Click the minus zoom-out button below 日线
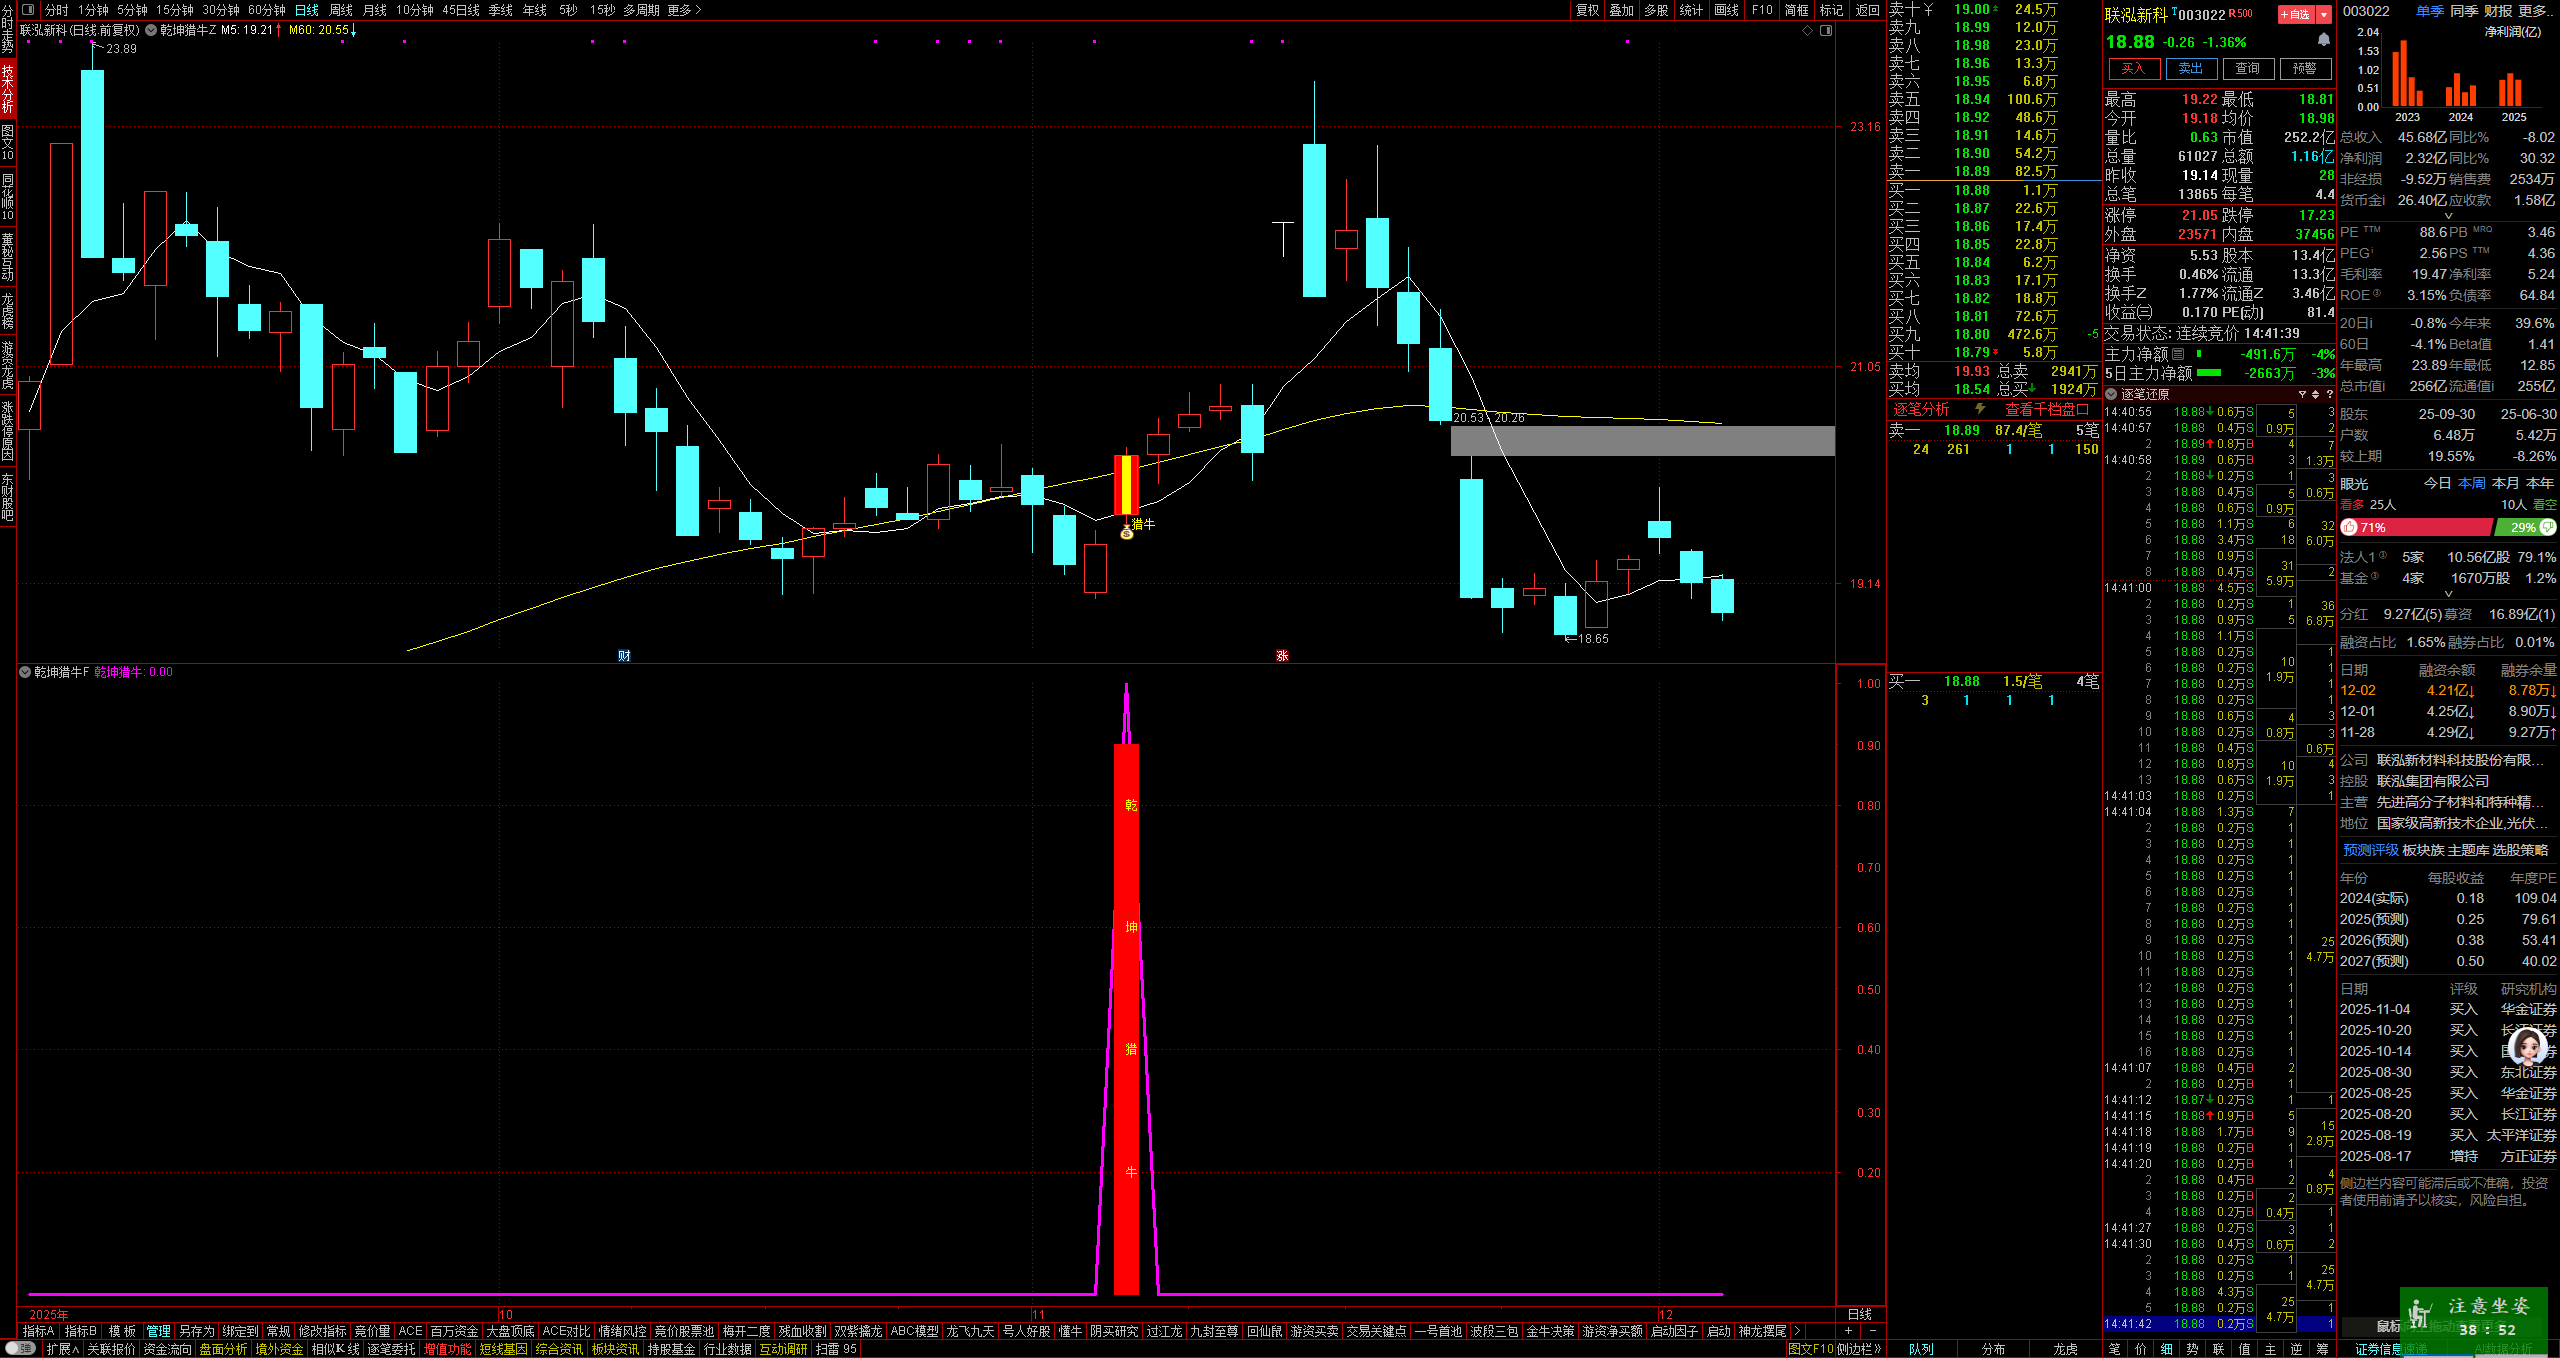This screenshot has height=1358, width=2560. pyautogui.click(x=1872, y=1331)
